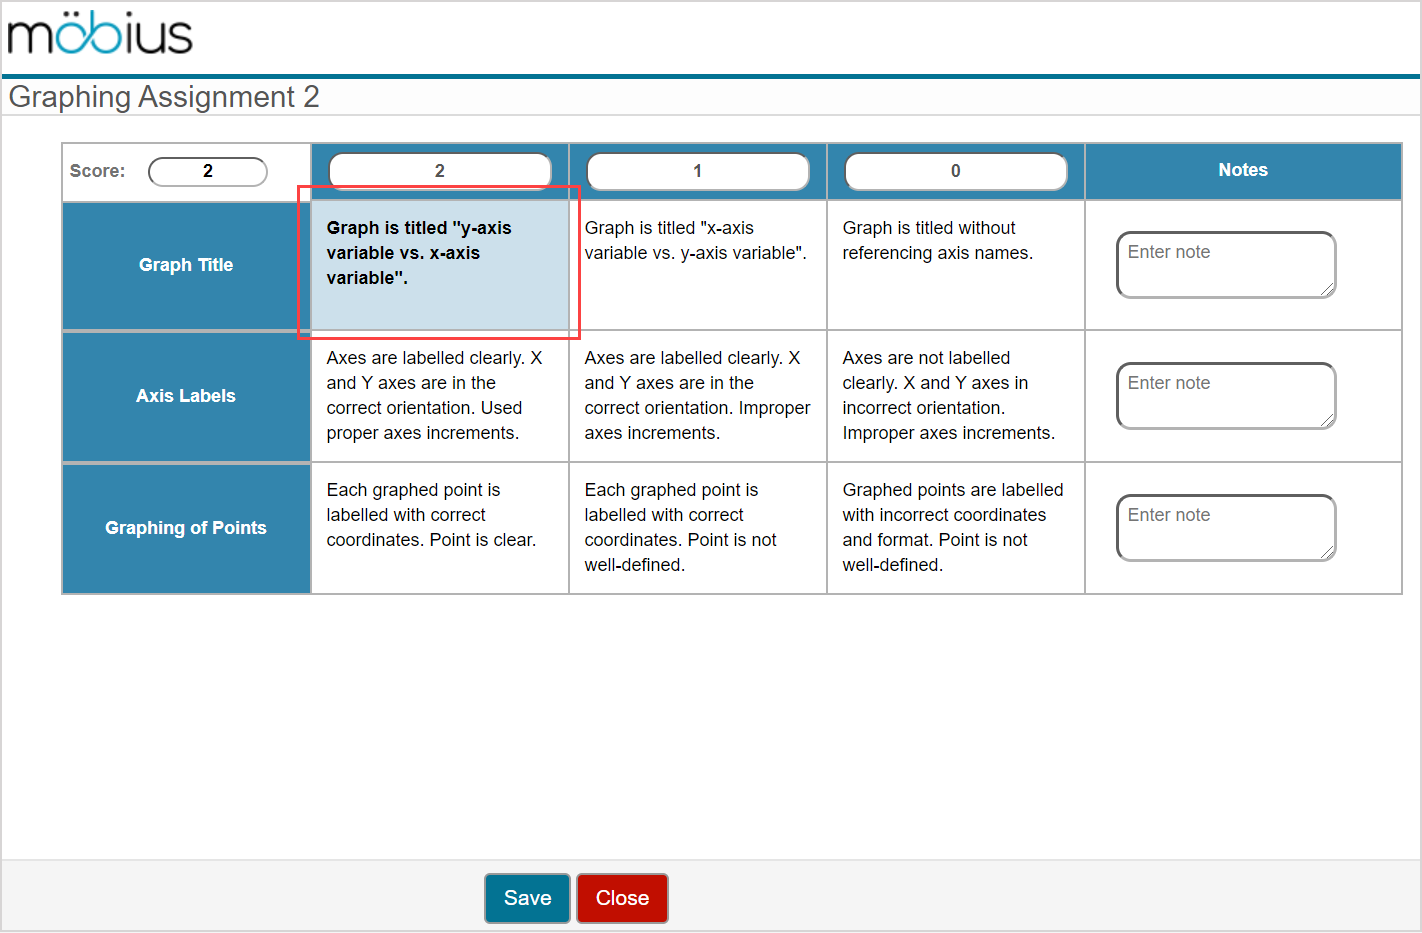This screenshot has height=933, width=1422.
Task: Select Axis Labels cell for score 0
Action: tap(955, 396)
